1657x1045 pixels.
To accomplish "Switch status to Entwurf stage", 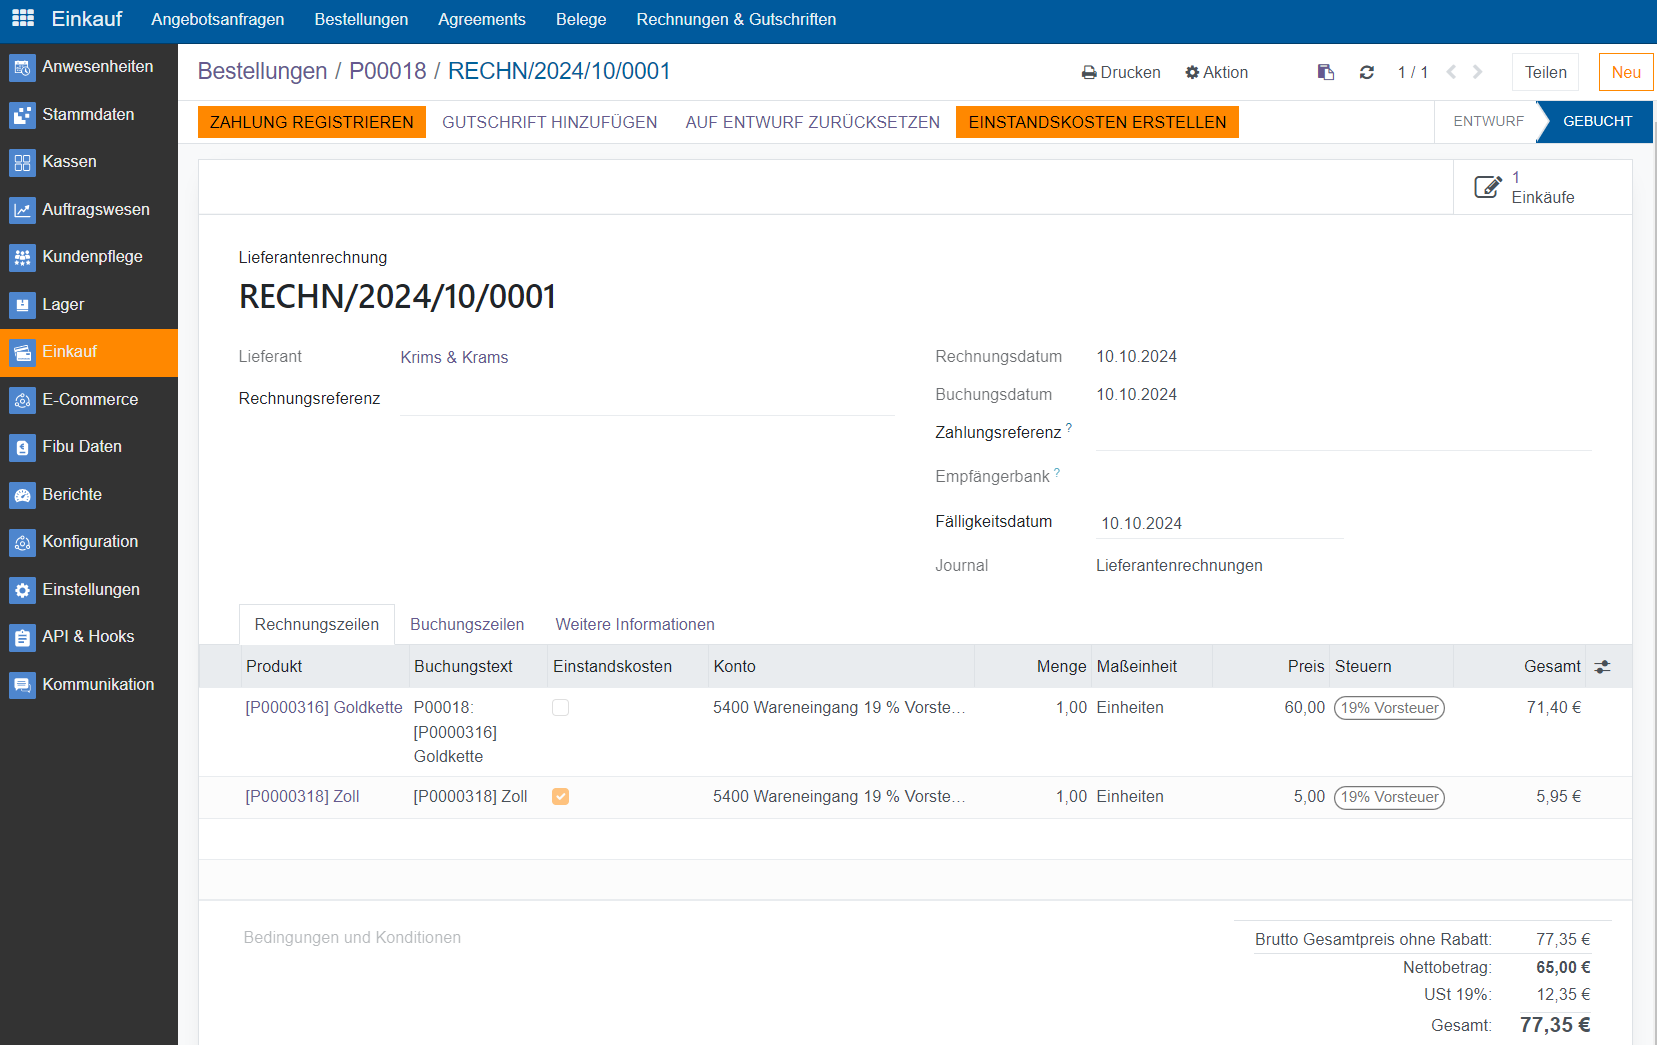I will click(x=1487, y=121).
